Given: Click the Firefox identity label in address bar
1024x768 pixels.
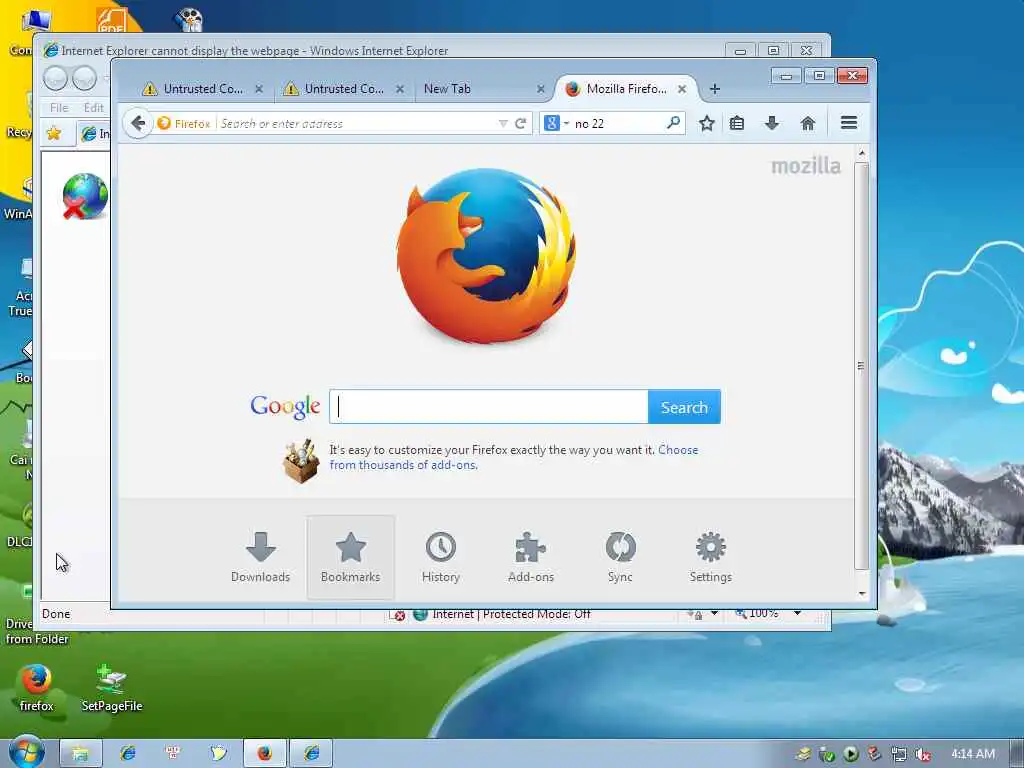Looking at the screenshot, I should [184, 123].
